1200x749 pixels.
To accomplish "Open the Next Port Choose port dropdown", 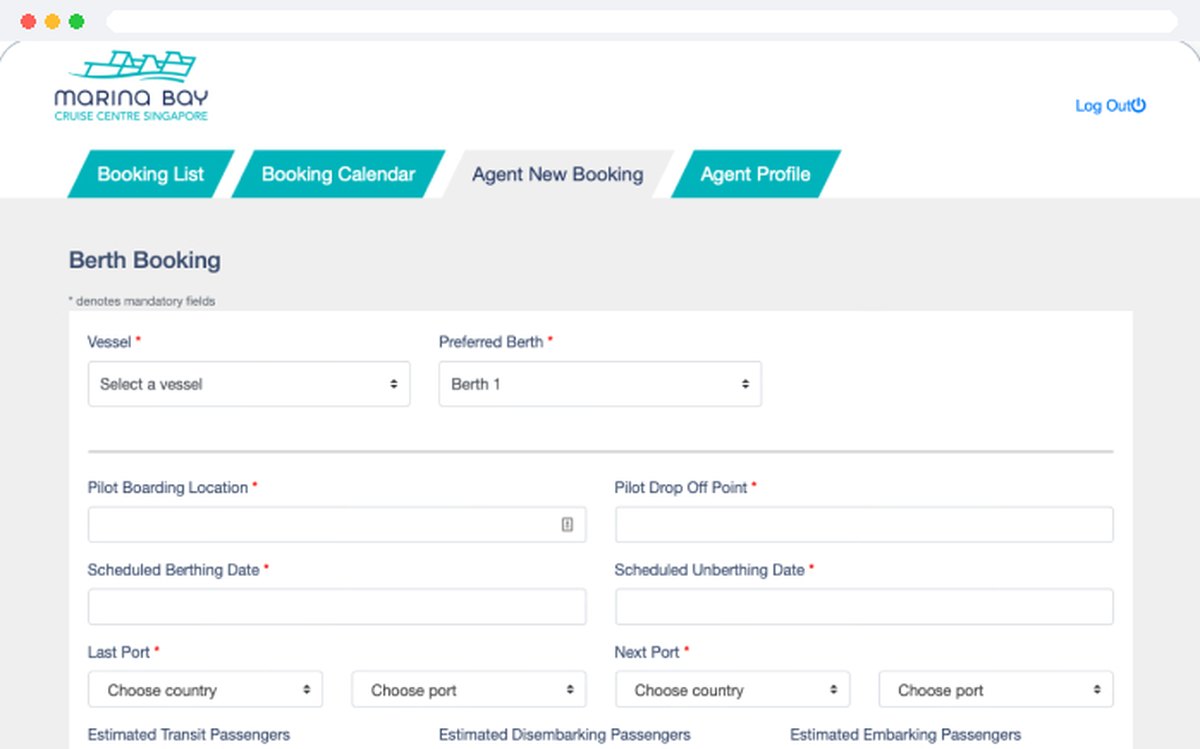I will (x=996, y=690).
